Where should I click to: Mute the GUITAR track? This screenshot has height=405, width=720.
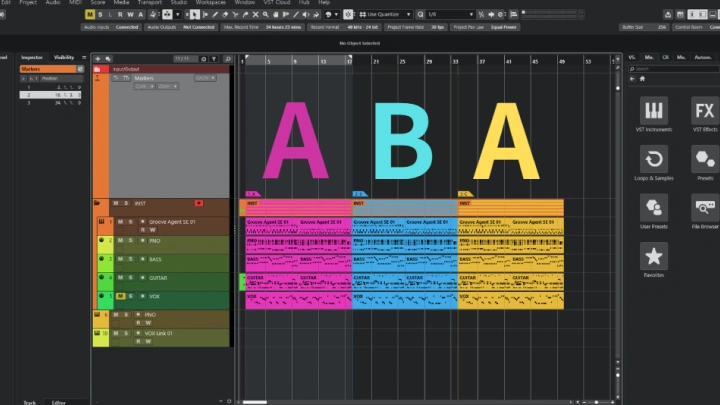point(120,278)
